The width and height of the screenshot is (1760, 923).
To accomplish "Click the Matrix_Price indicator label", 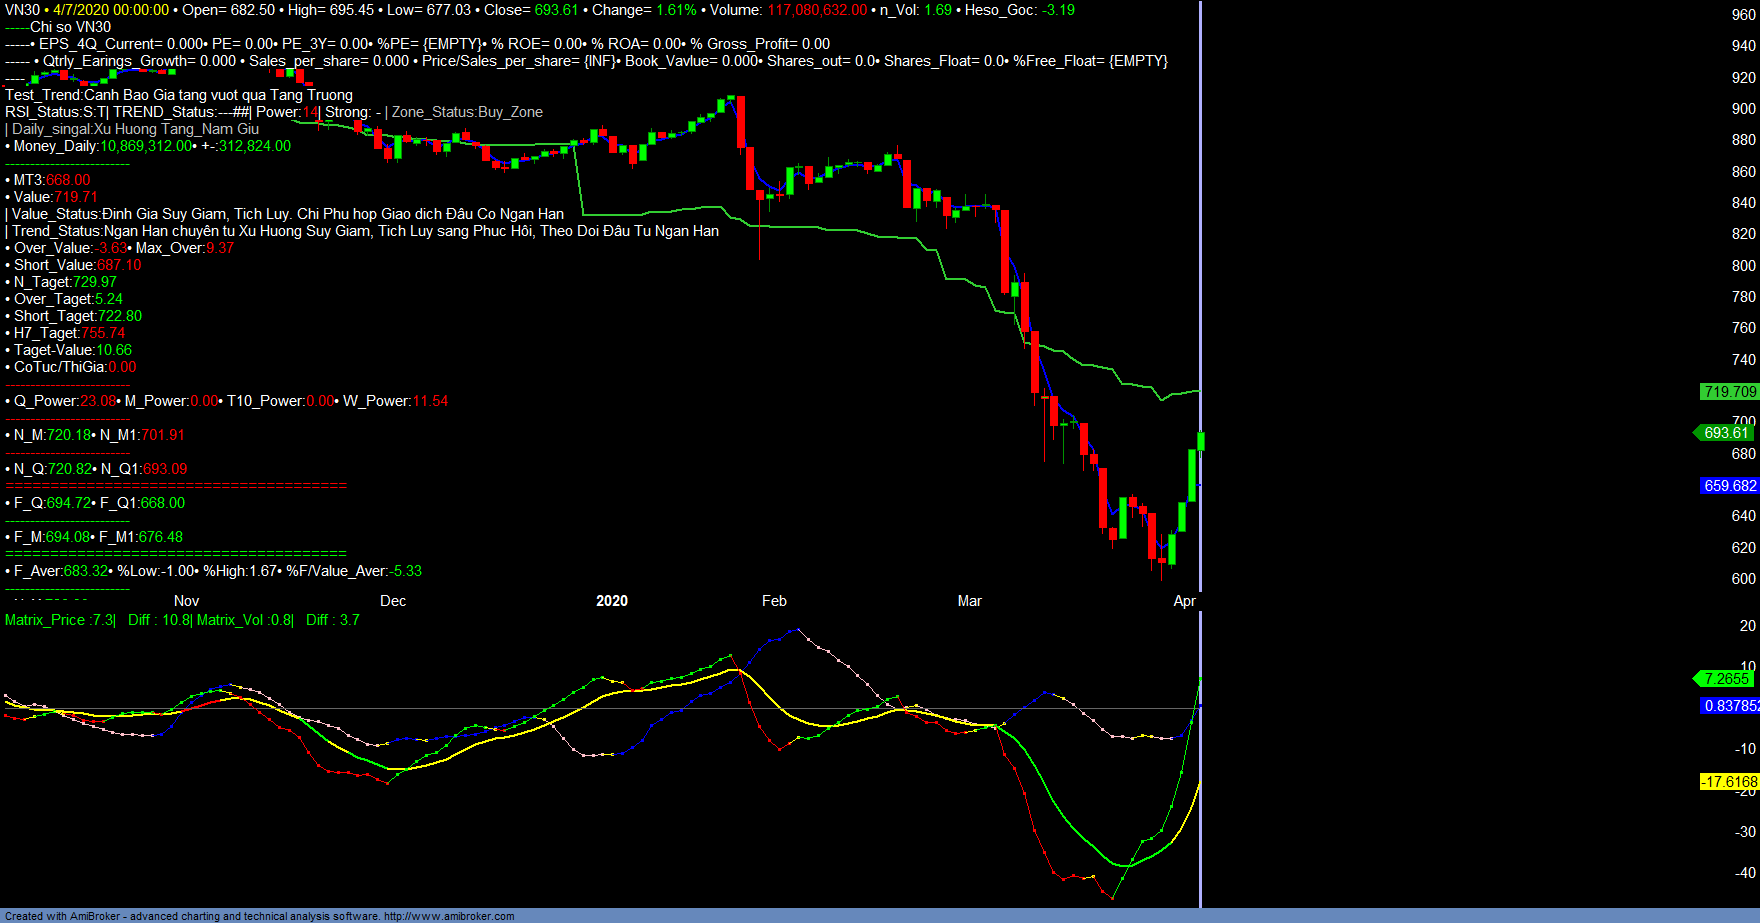I will 60,620.
